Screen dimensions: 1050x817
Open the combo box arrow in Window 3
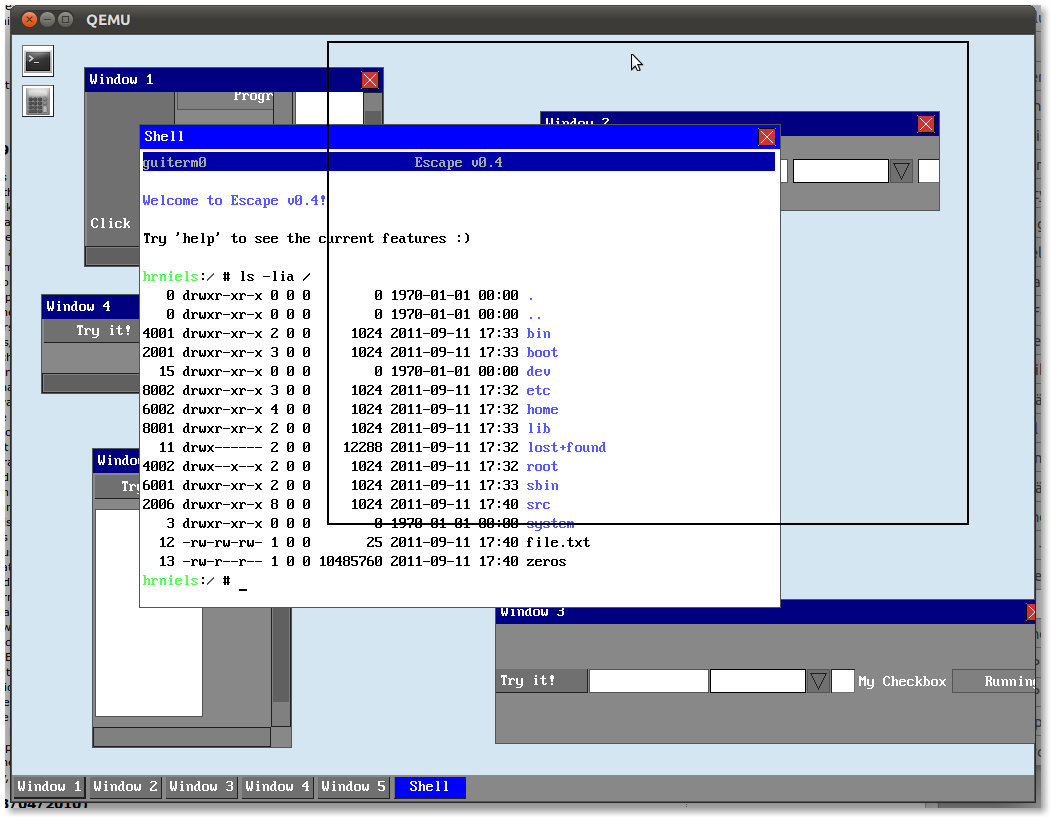818,681
